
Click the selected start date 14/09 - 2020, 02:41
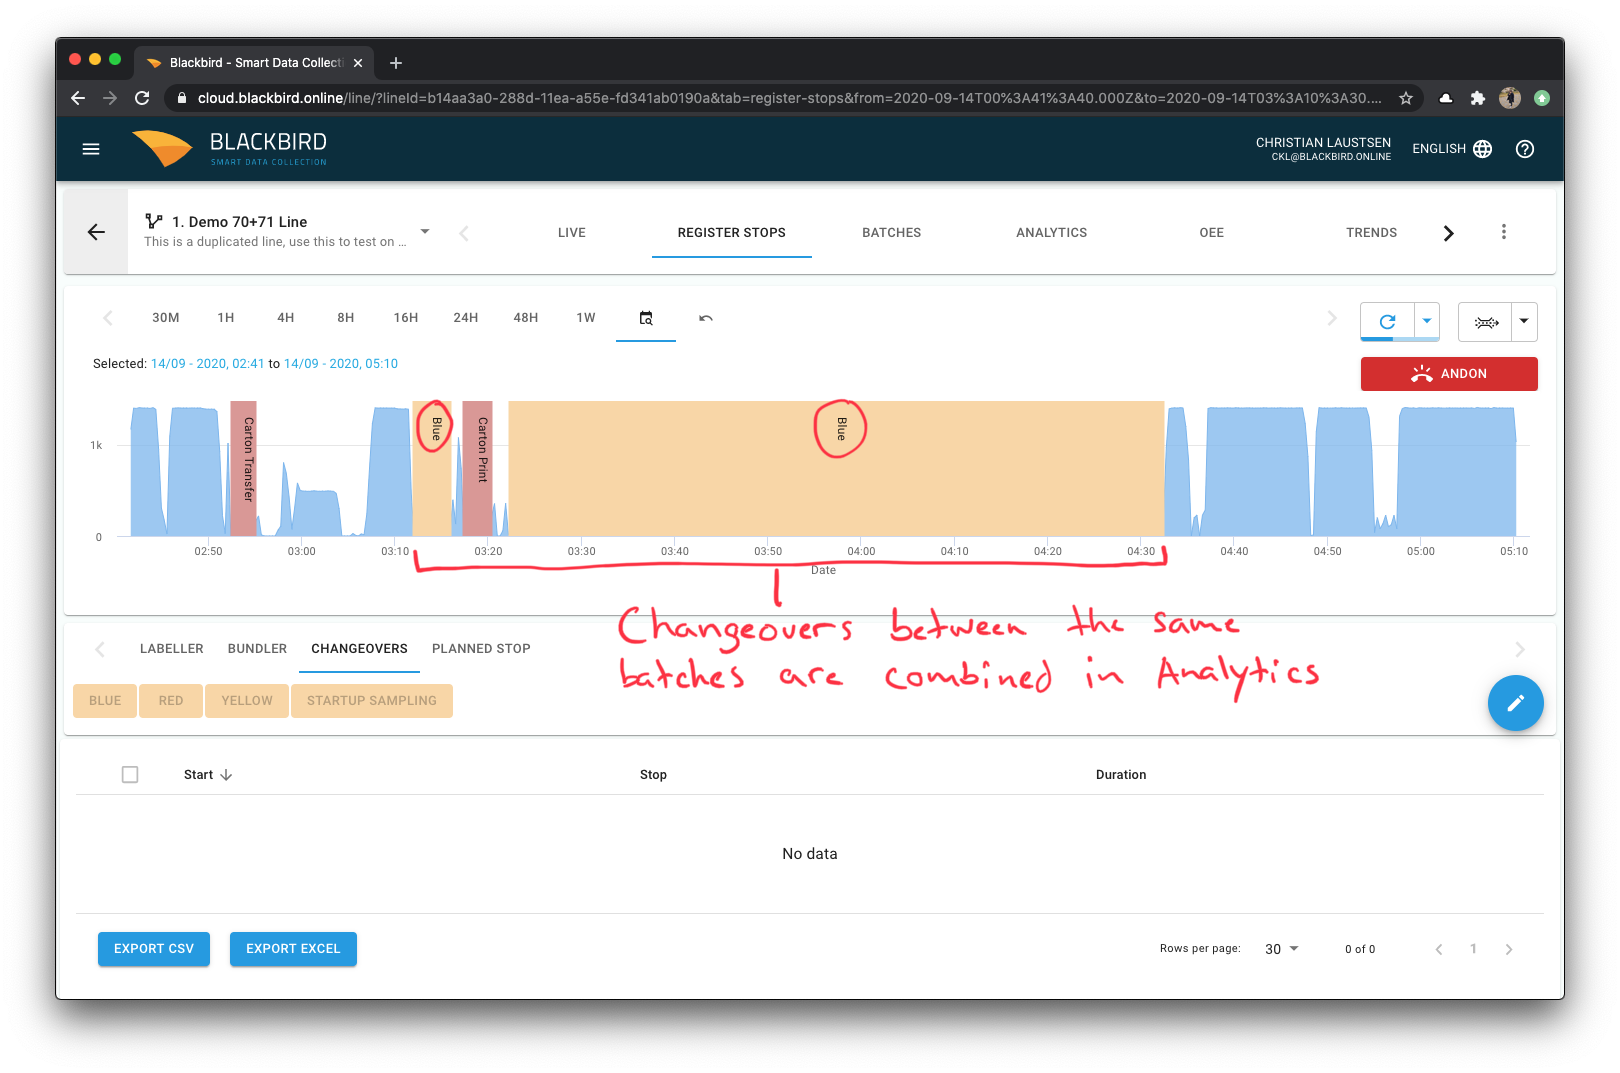[x=208, y=364]
